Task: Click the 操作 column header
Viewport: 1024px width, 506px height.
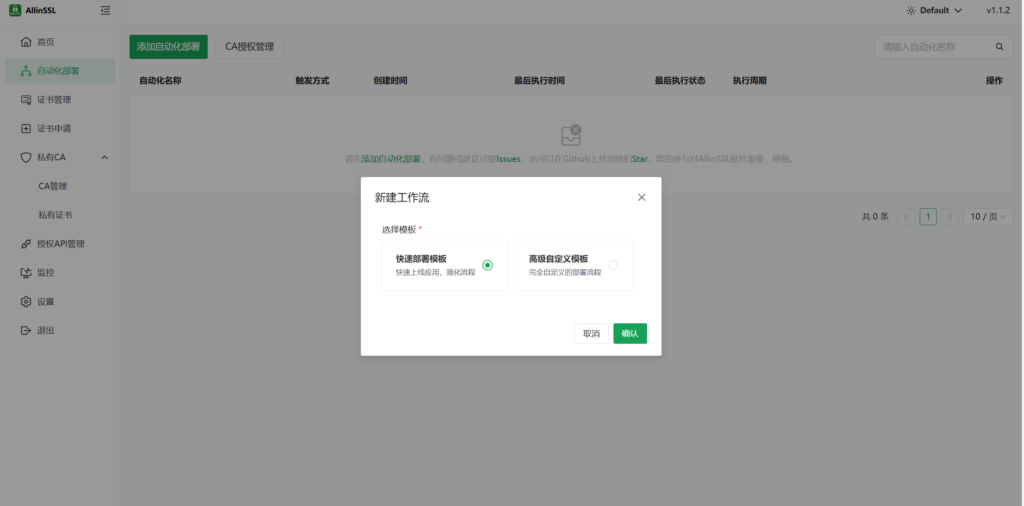Action: coord(994,81)
